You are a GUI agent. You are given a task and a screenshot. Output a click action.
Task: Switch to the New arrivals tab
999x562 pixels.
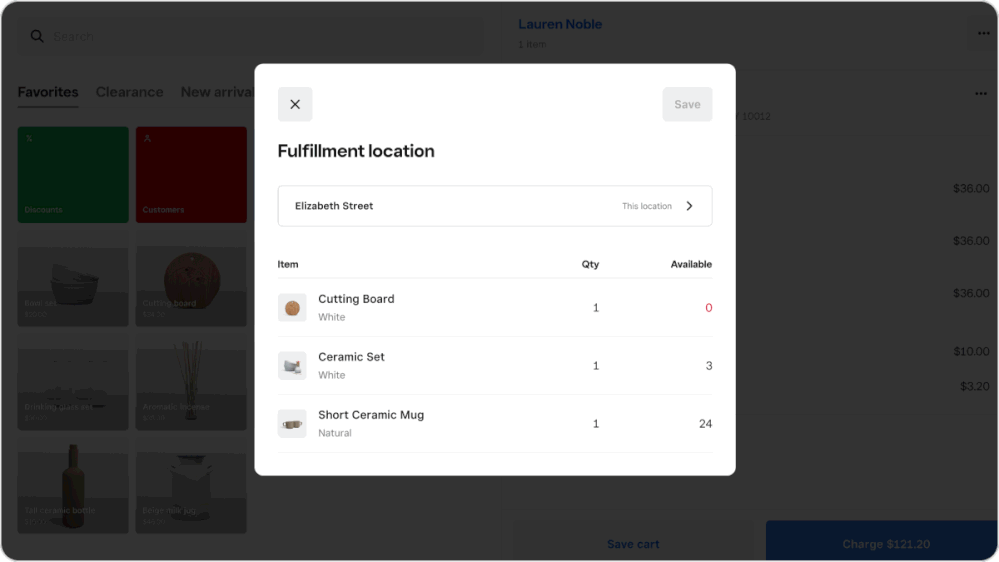[217, 92]
